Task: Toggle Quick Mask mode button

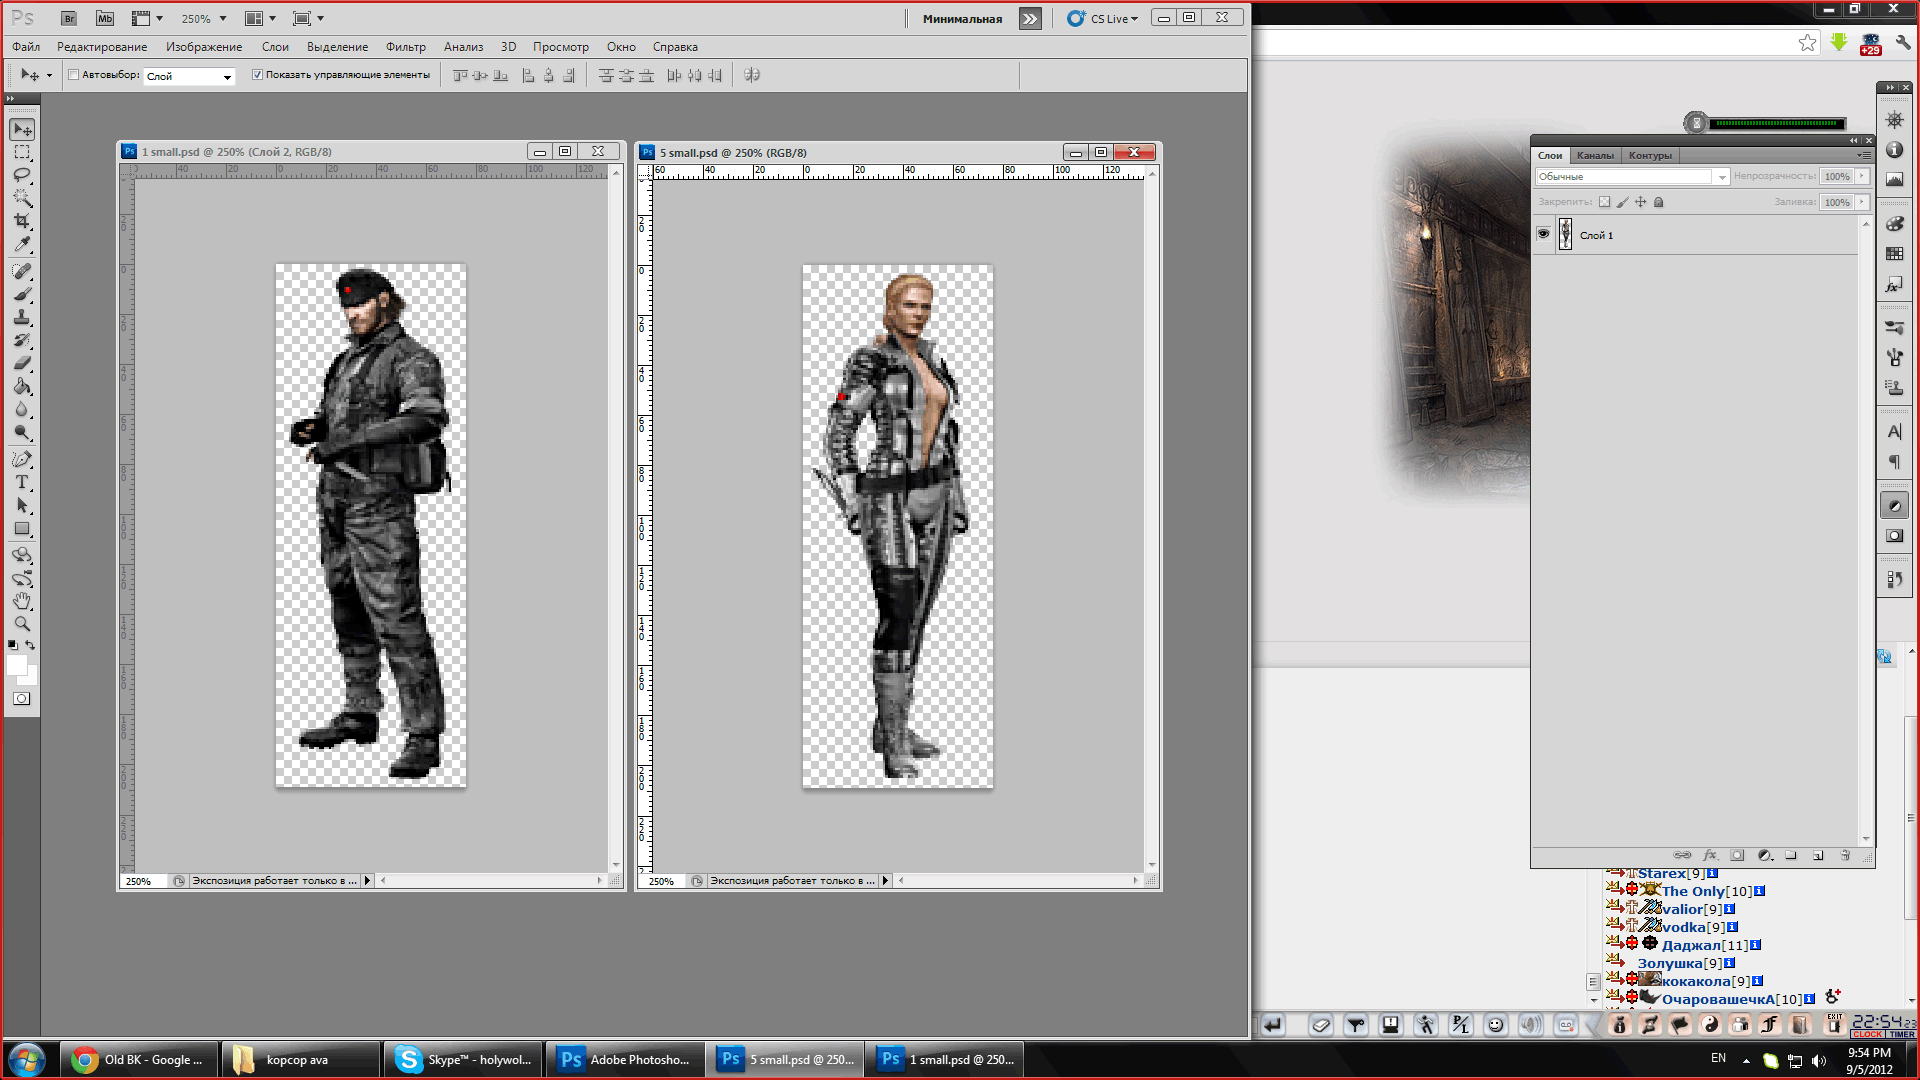Action: (22, 699)
